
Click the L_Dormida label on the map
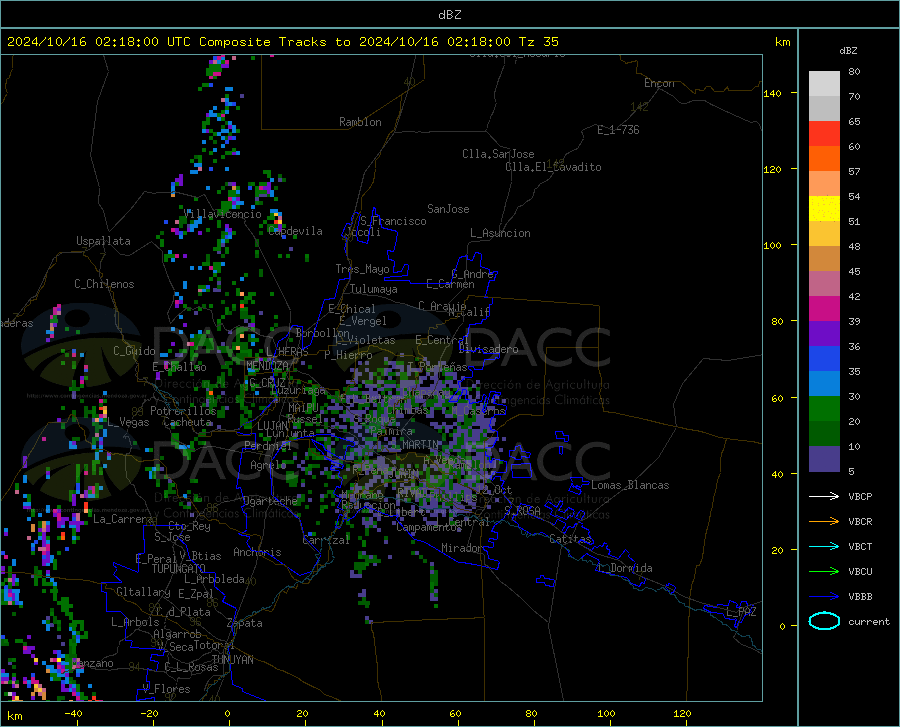point(624,568)
